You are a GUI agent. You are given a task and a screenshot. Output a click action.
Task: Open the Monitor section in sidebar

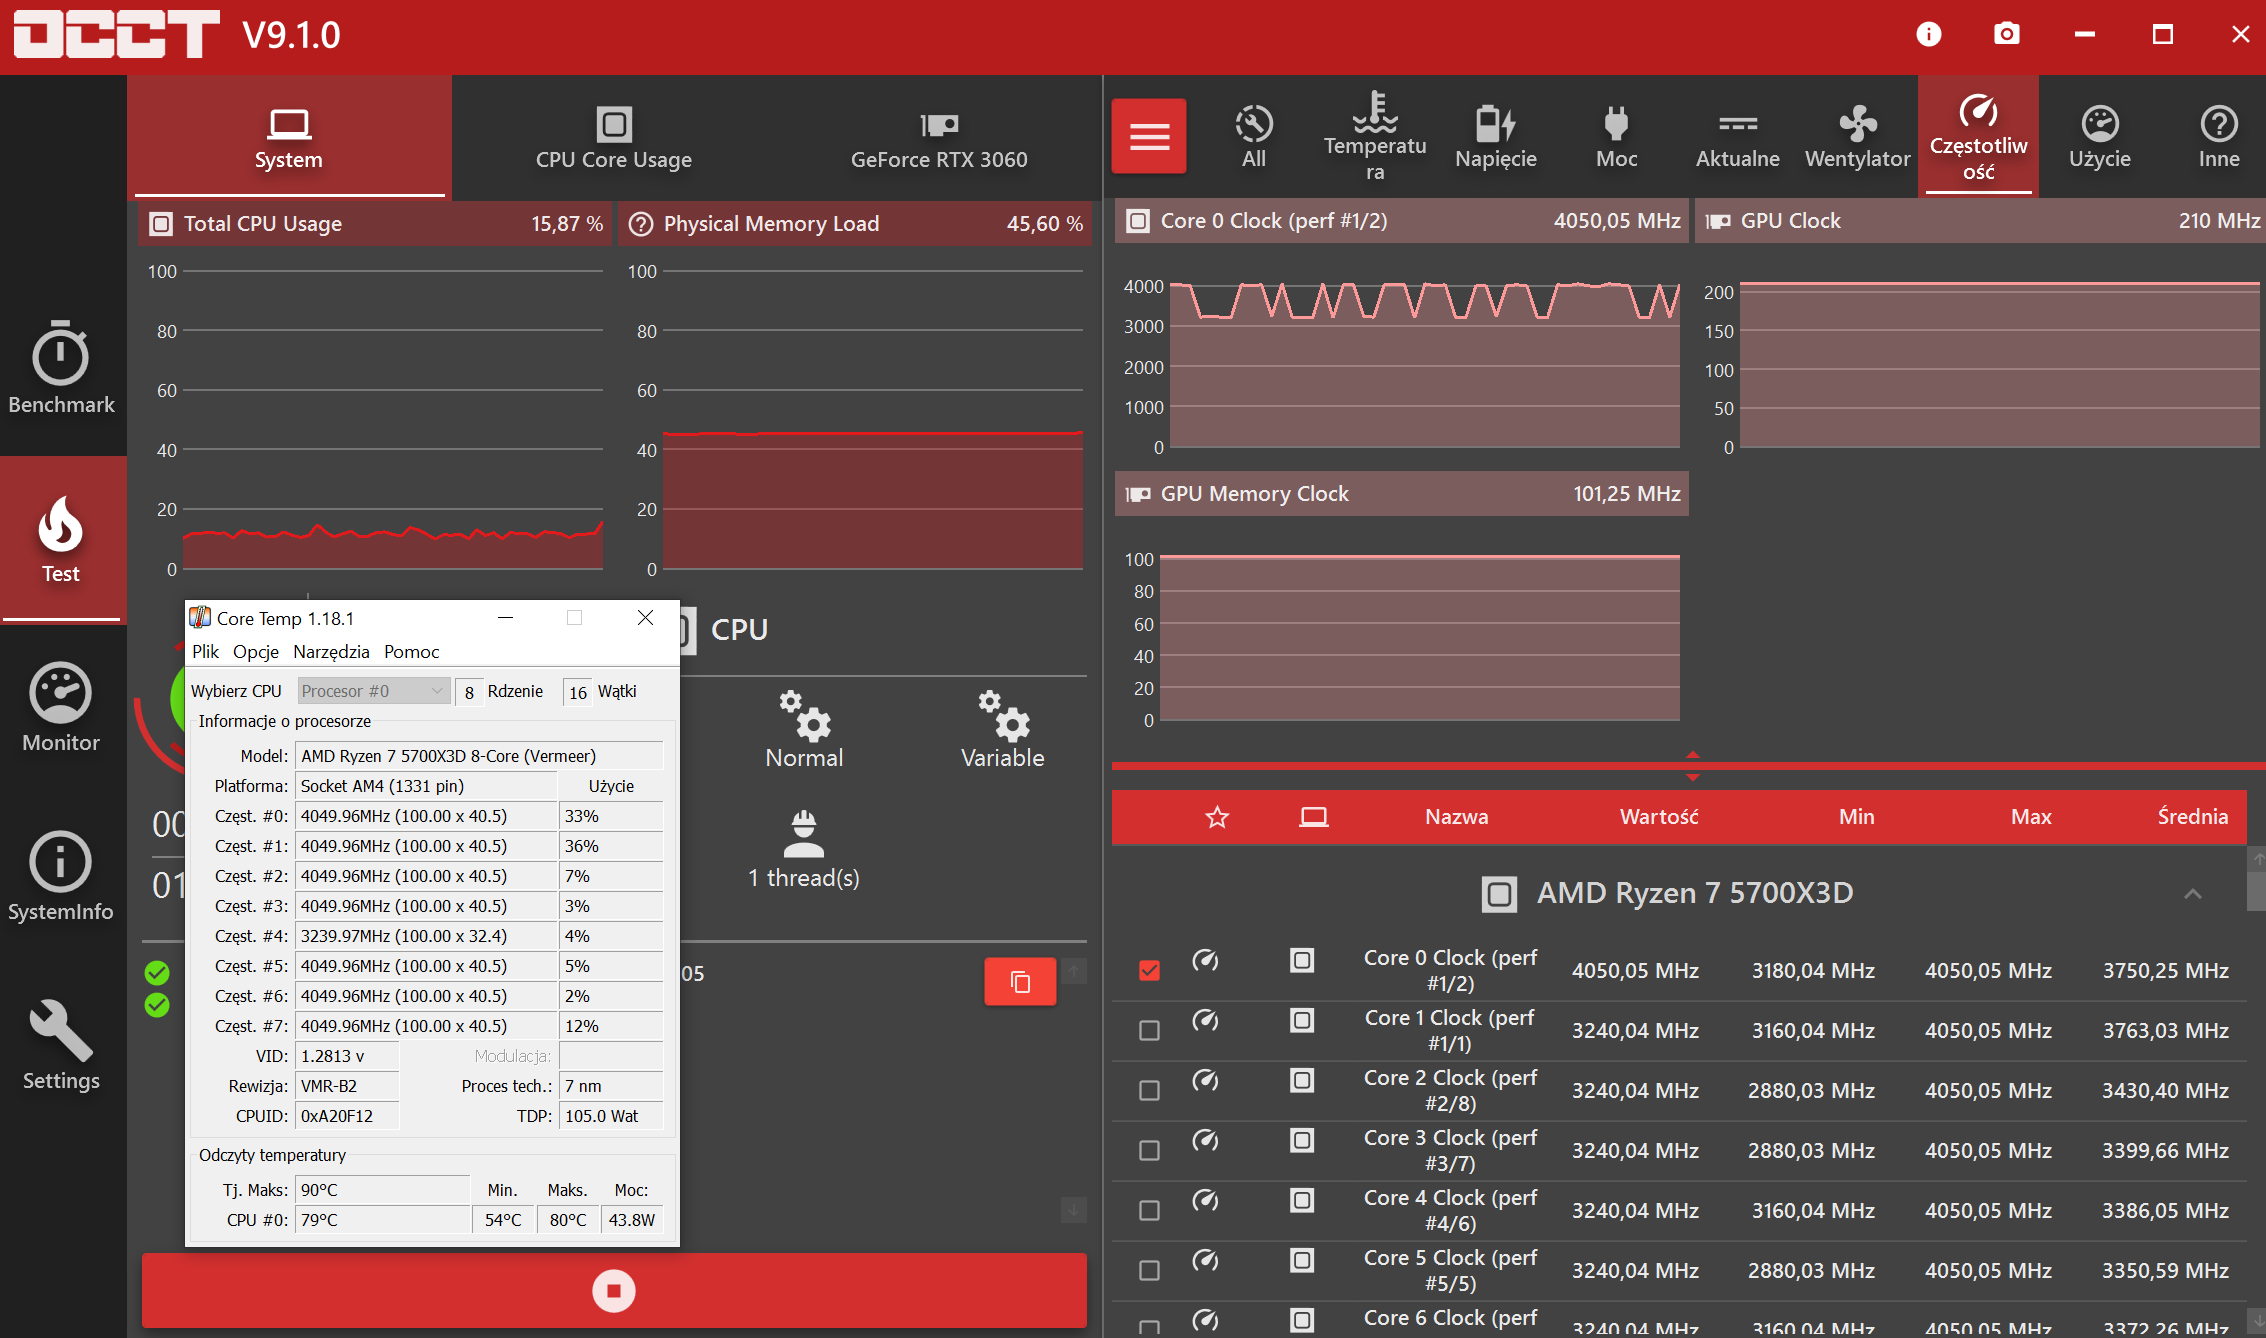tap(61, 707)
